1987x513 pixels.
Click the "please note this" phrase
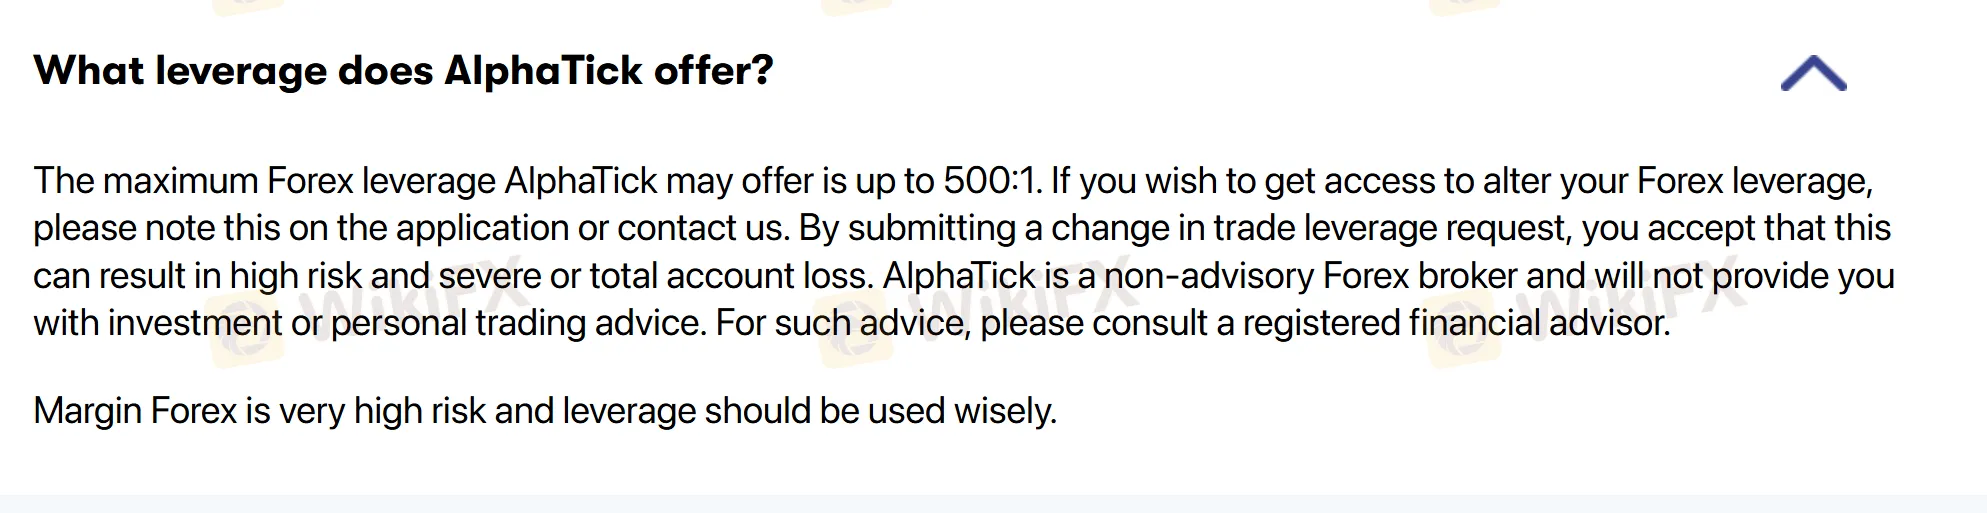(x=157, y=228)
